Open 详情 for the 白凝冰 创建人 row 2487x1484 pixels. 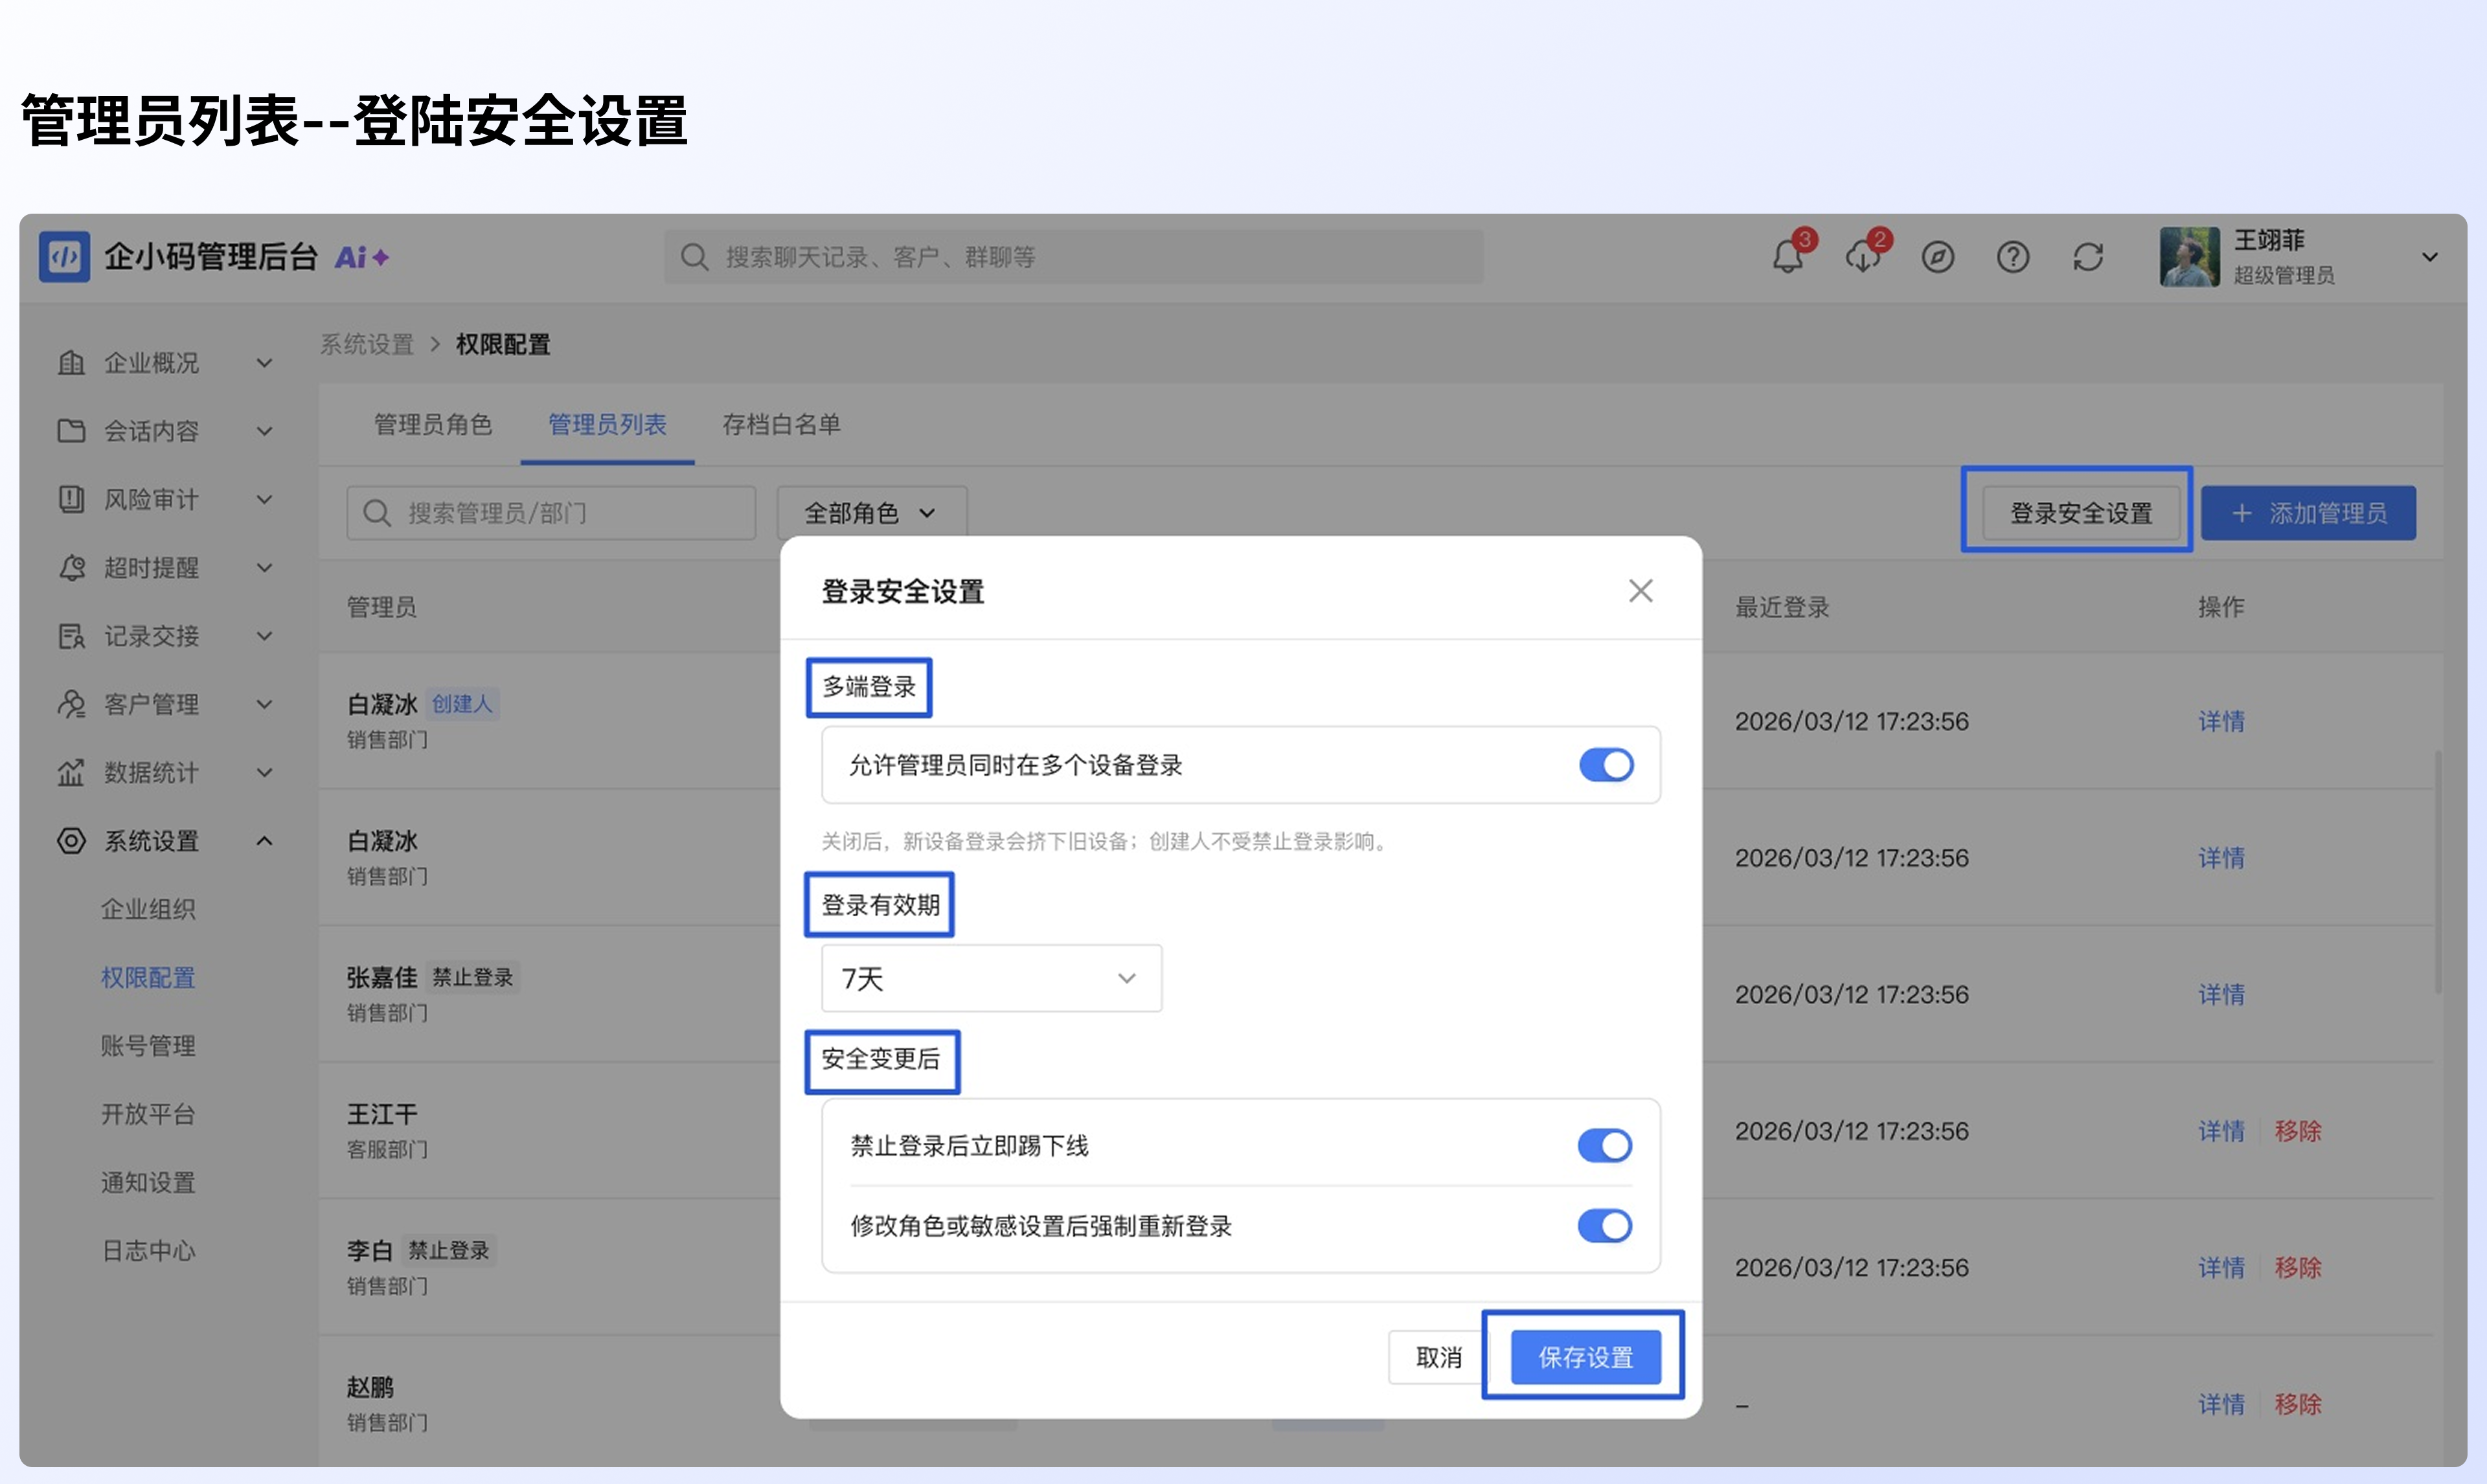2221,721
